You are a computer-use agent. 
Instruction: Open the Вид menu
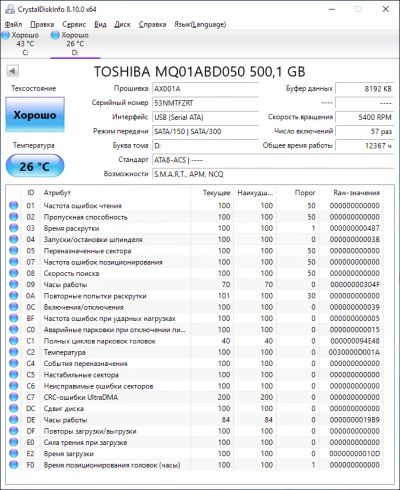[x=100, y=24]
